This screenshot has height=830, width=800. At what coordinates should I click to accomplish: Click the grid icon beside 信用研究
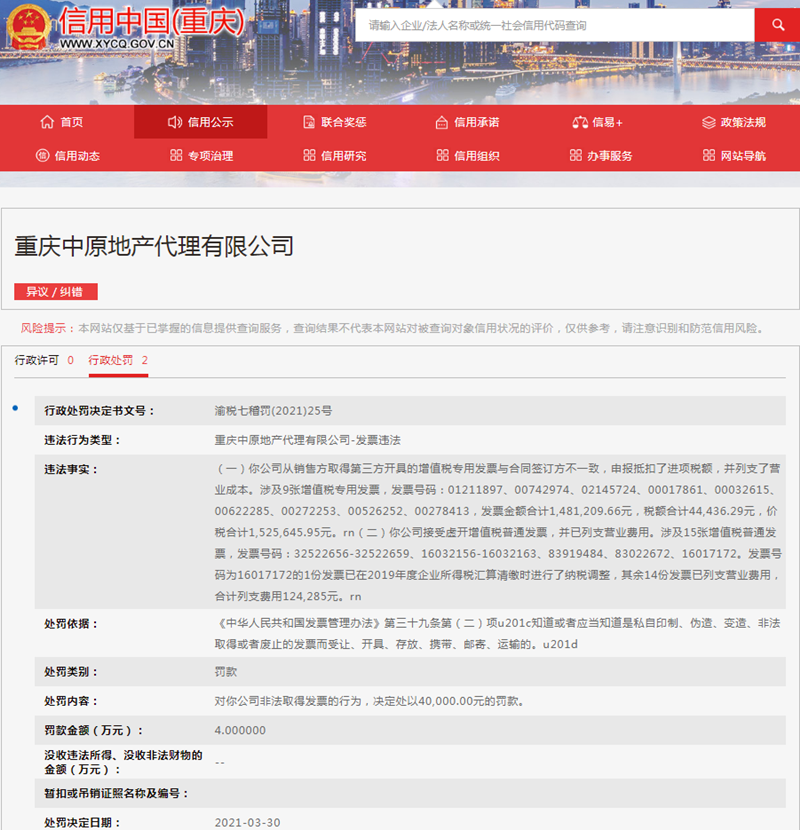[x=309, y=155]
